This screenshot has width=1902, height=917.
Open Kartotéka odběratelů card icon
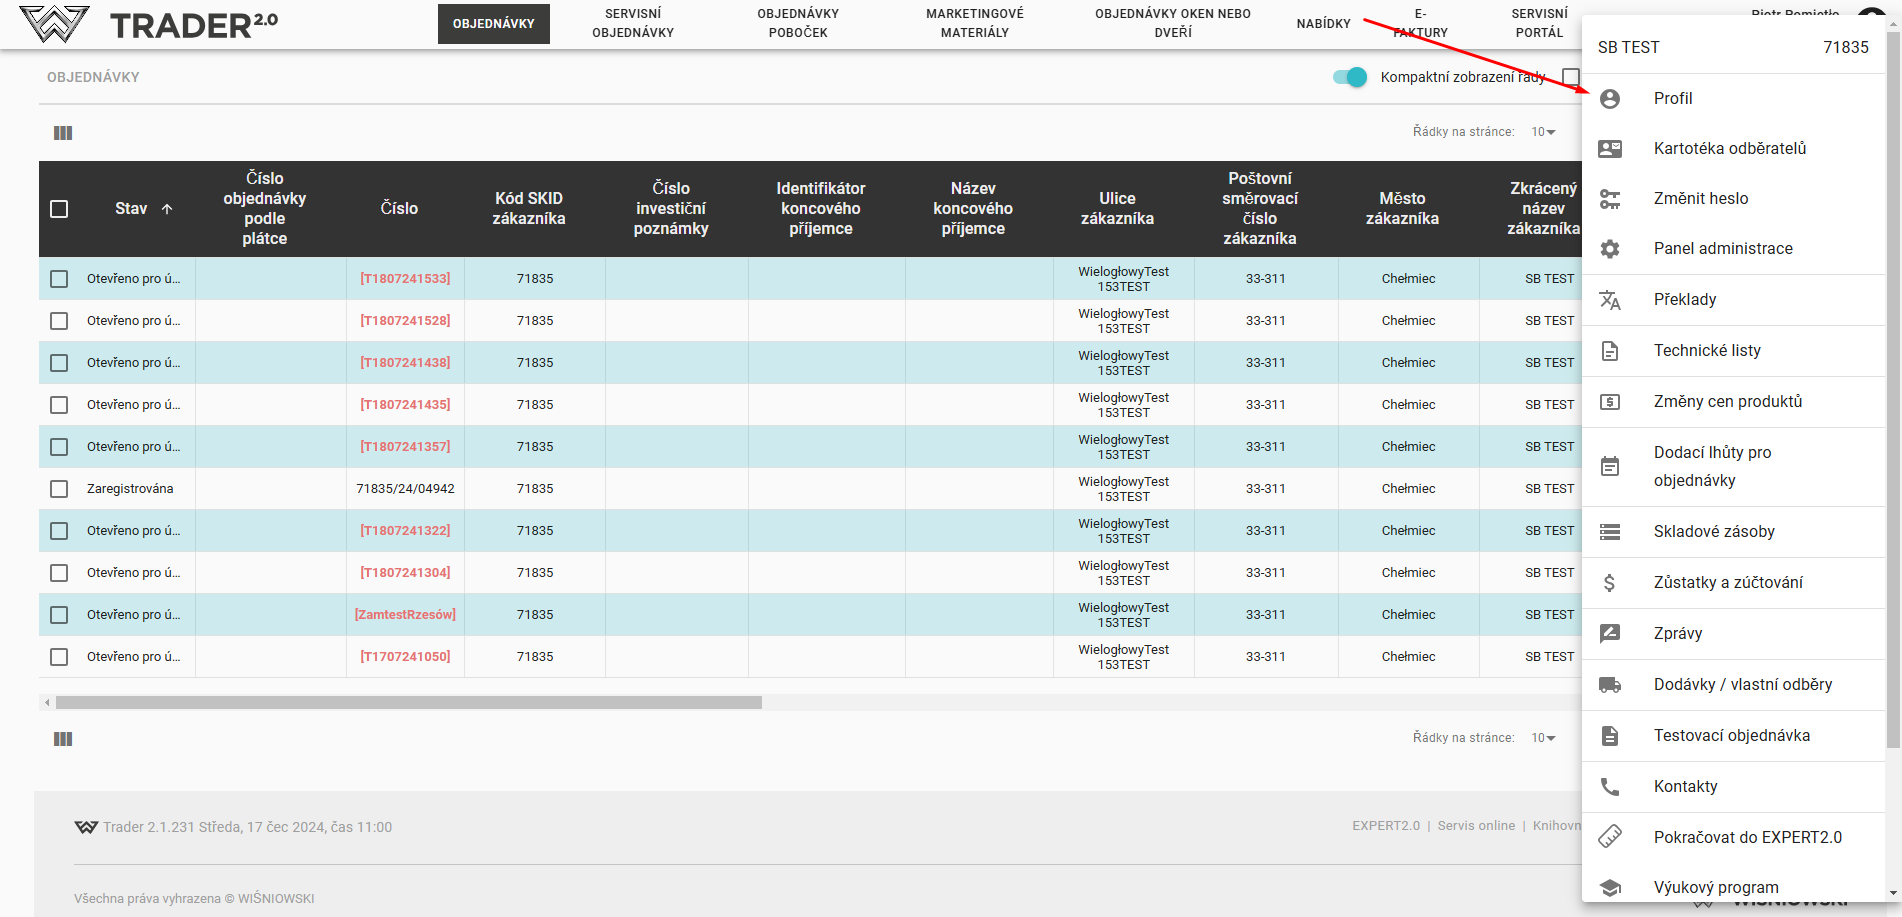tap(1609, 149)
